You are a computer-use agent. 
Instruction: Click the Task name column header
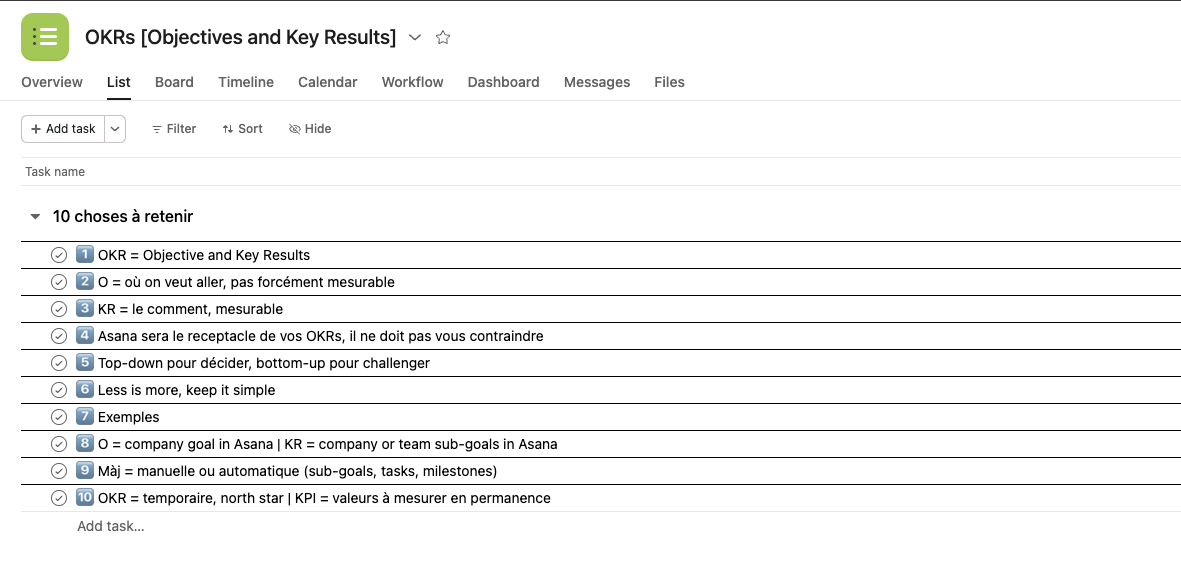[x=55, y=172]
